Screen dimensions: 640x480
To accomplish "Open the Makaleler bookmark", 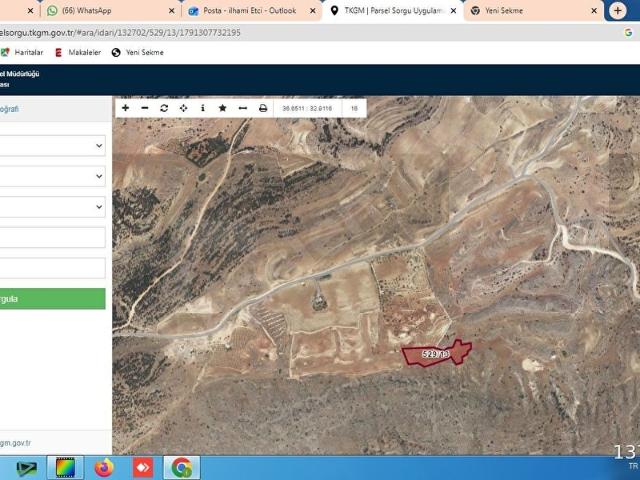I will point(78,52).
